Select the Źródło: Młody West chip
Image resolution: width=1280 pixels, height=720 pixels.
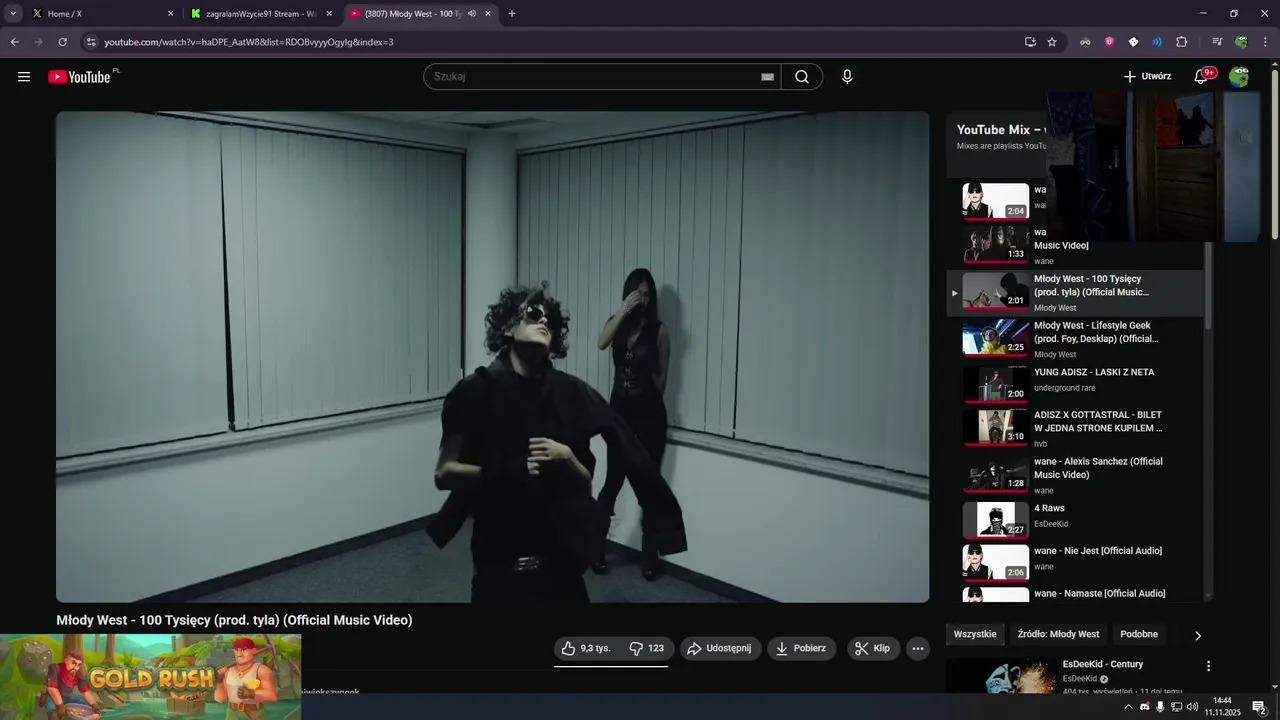(x=1058, y=634)
